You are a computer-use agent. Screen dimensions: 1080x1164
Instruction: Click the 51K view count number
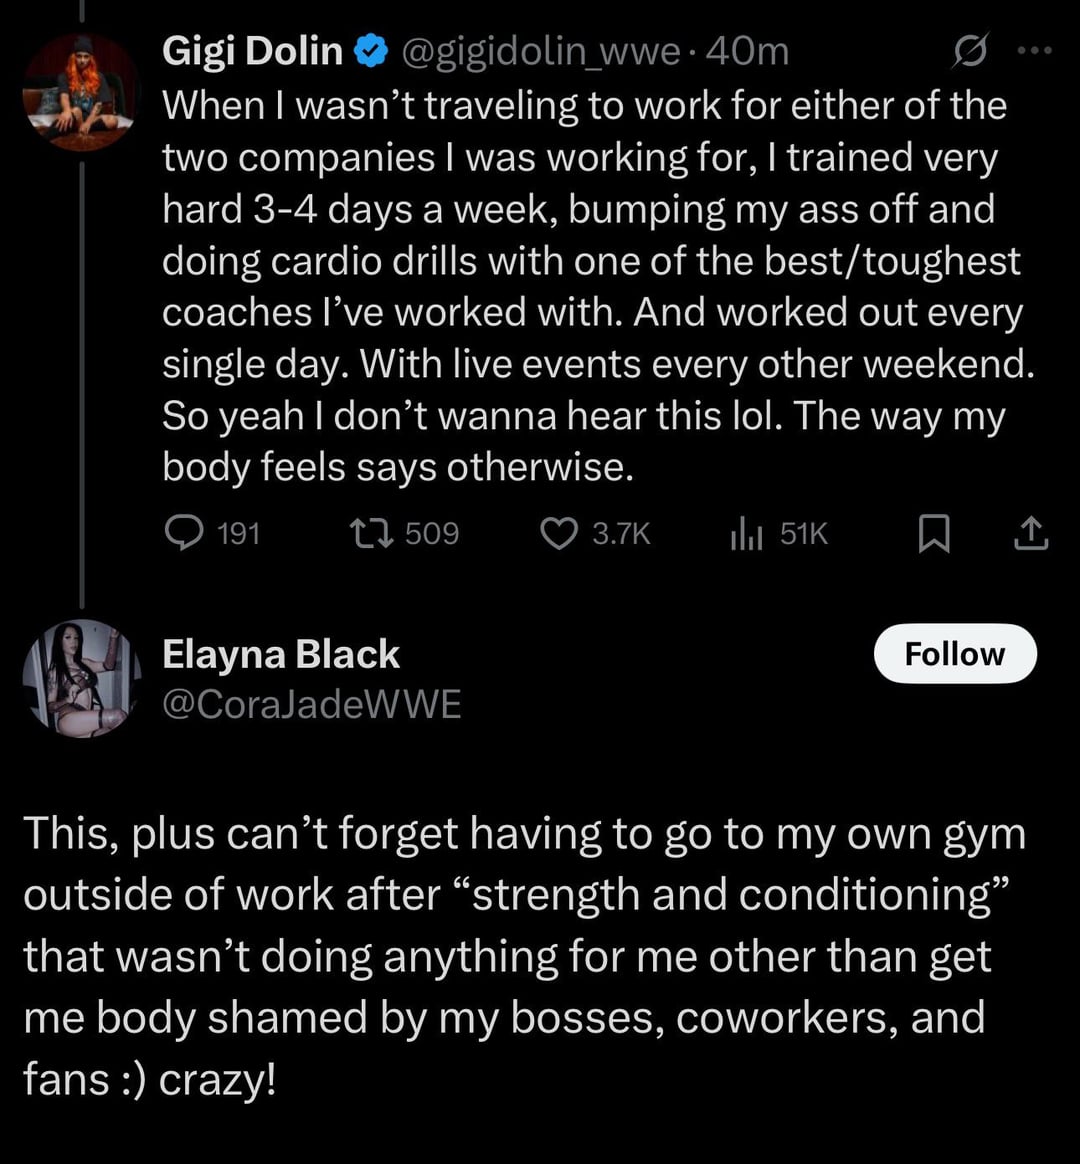point(803,535)
